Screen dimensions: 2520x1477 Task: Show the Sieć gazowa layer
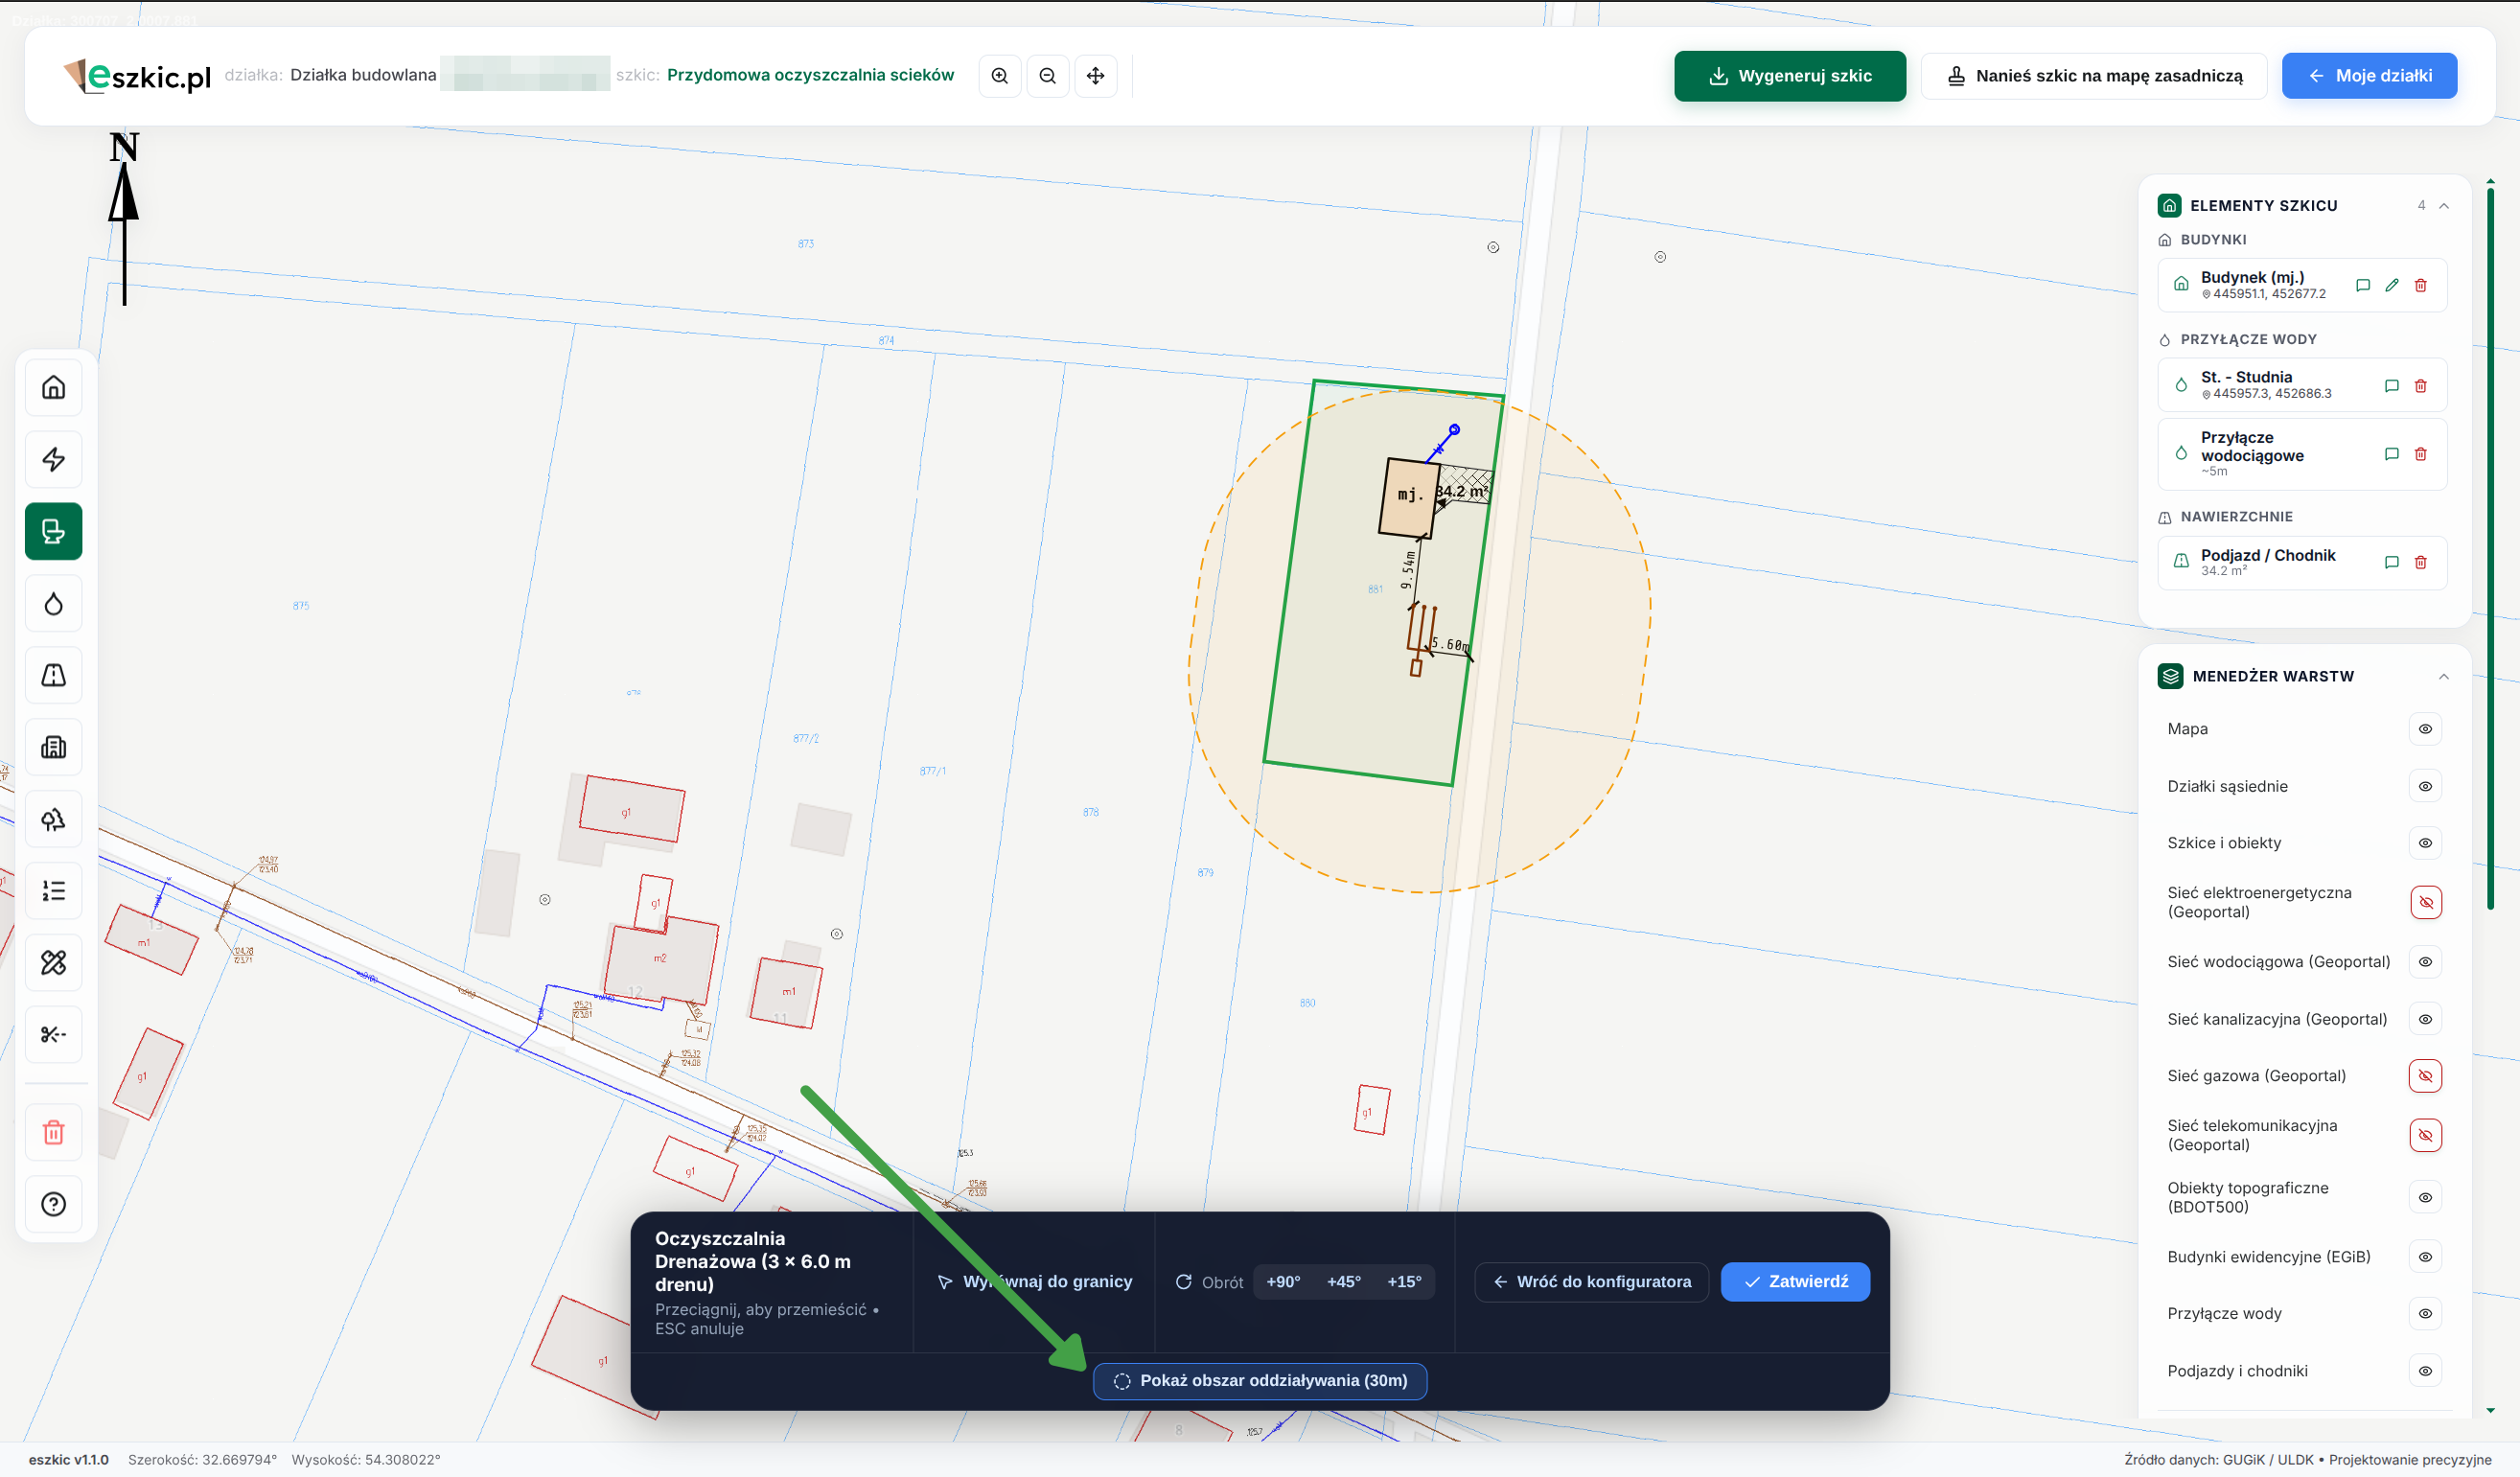click(2426, 1076)
